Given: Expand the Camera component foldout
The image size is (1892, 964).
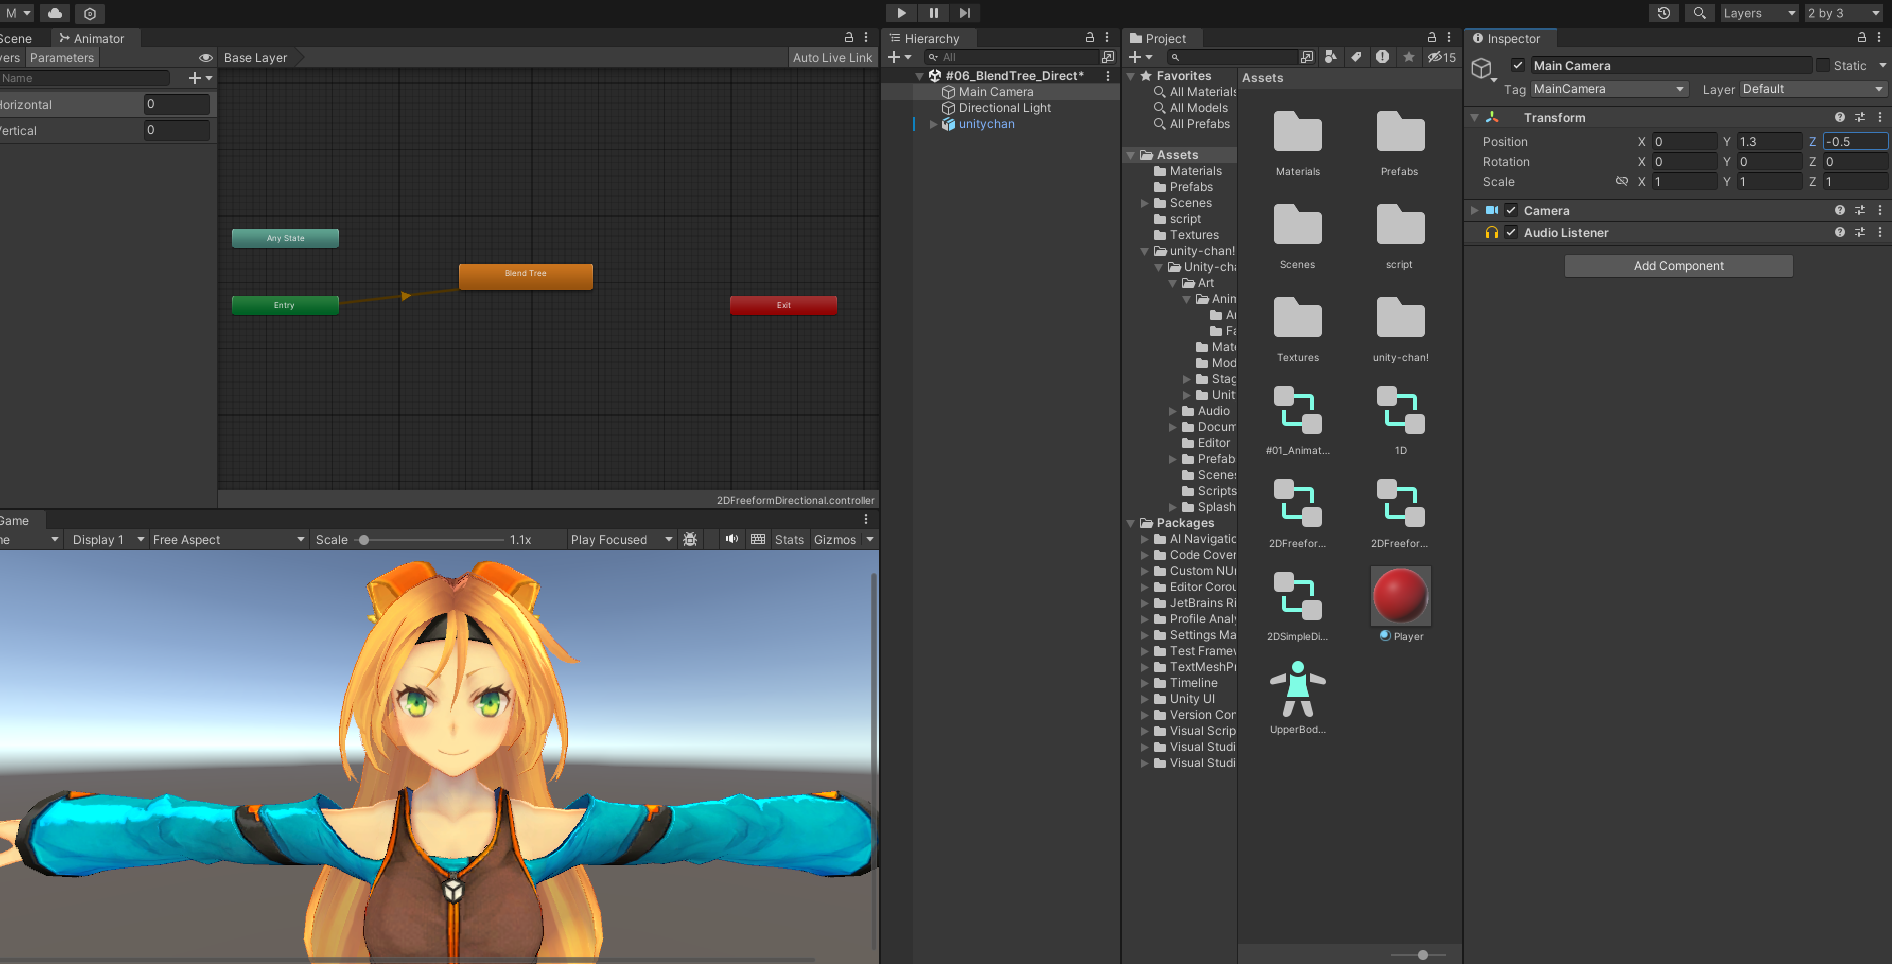Looking at the screenshot, I should pos(1474,210).
